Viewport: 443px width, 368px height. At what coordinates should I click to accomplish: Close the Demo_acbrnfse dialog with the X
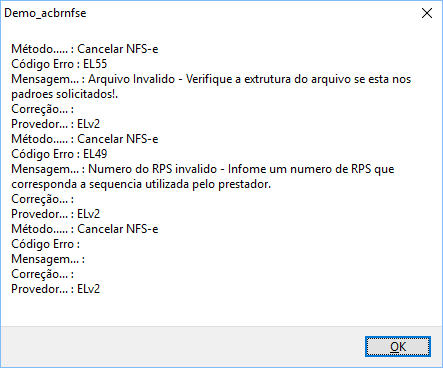click(x=427, y=13)
